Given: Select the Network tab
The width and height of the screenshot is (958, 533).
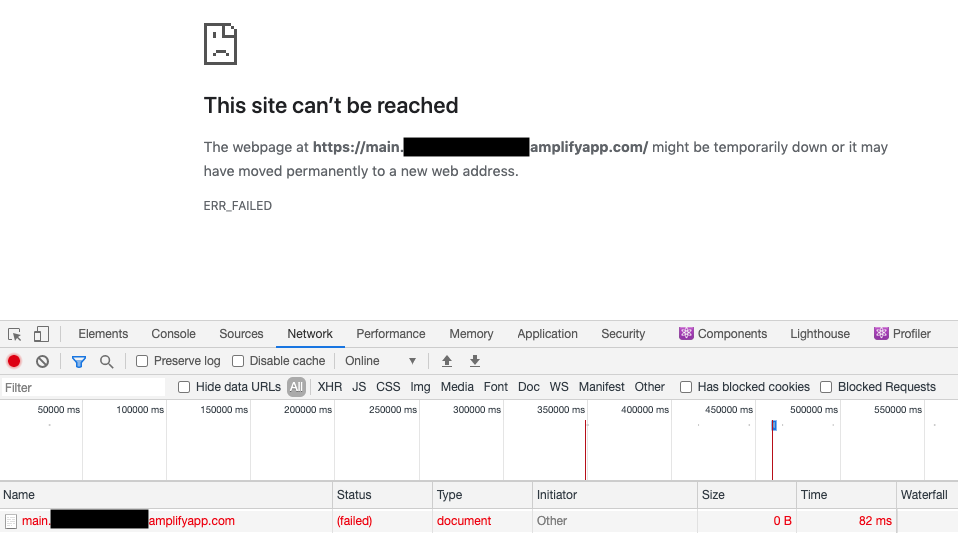Looking at the screenshot, I should [310, 334].
